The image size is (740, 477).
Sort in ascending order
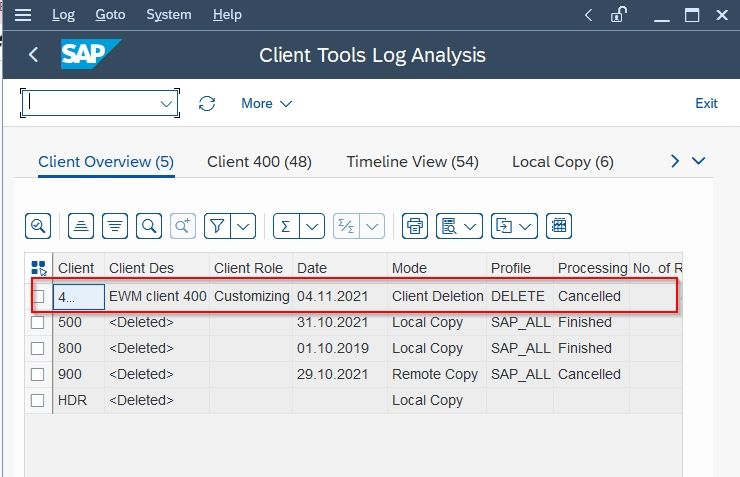[81, 226]
